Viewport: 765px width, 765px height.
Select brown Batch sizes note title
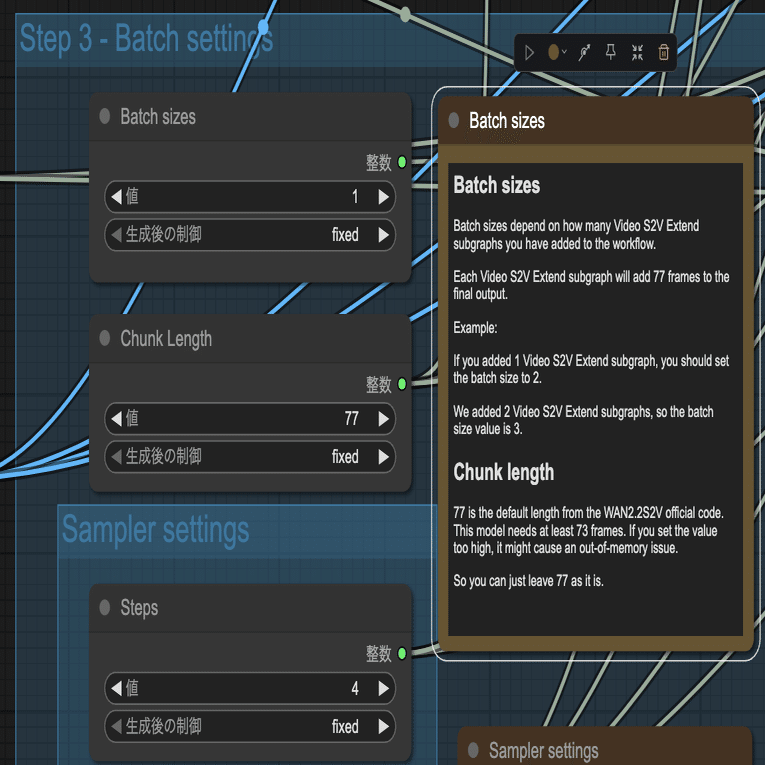click(596, 121)
